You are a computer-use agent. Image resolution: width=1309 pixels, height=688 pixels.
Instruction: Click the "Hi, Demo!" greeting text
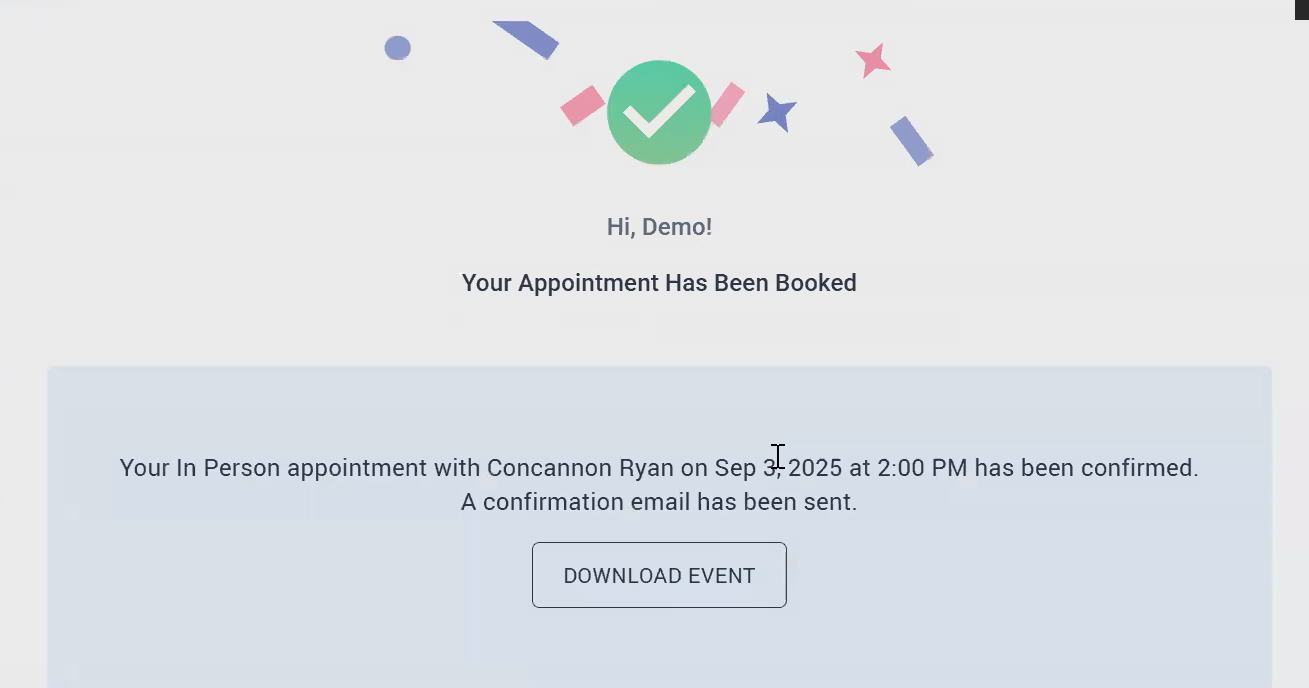(659, 227)
